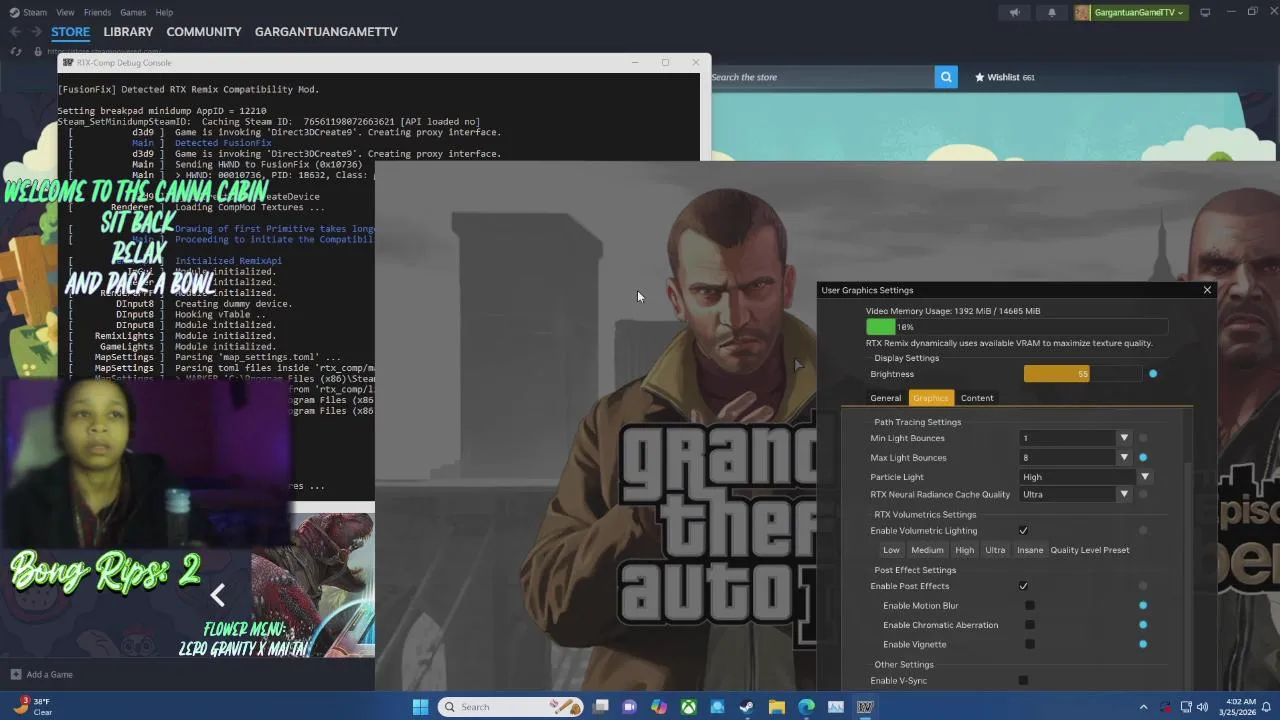1280x720 pixels.
Task: Click the GTA IV taskbar icon
Action: [865, 707]
